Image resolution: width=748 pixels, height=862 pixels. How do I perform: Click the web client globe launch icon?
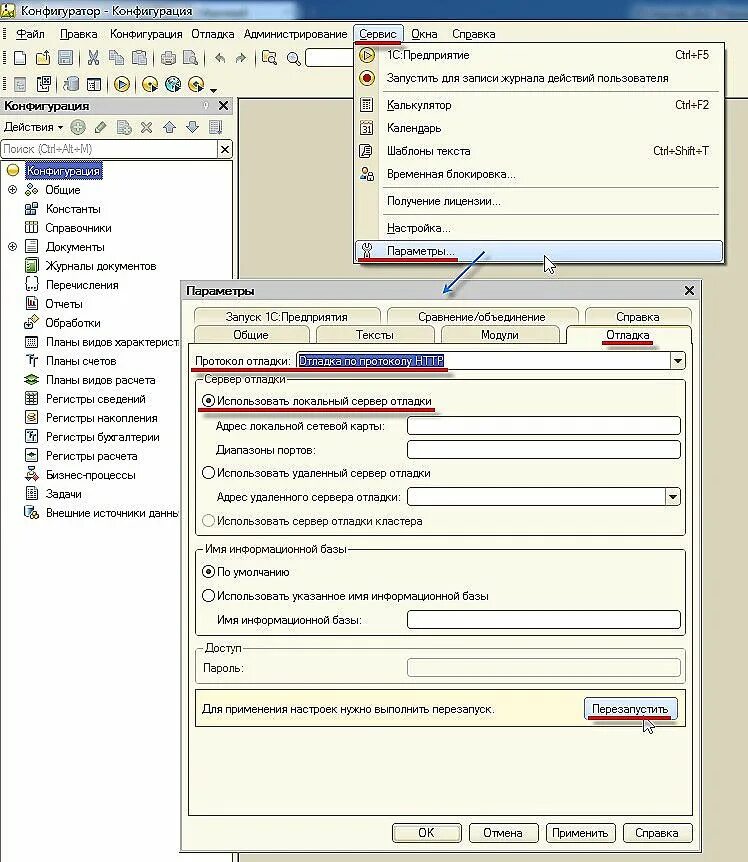173,84
